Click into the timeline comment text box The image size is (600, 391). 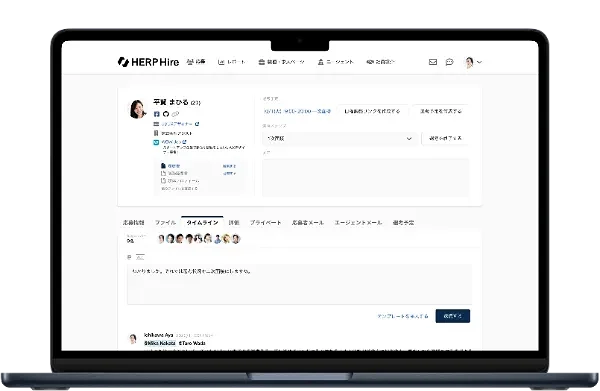299,284
